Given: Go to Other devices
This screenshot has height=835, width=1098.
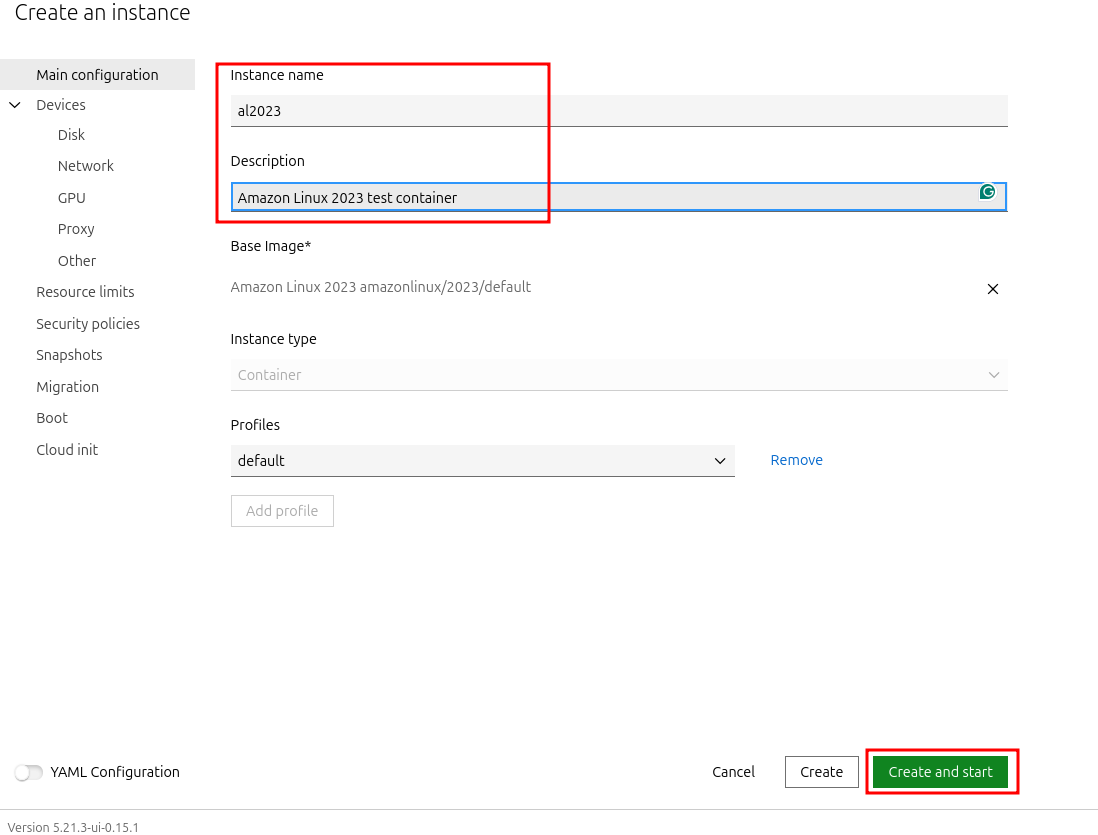Looking at the screenshot, I should click(76, 261).
